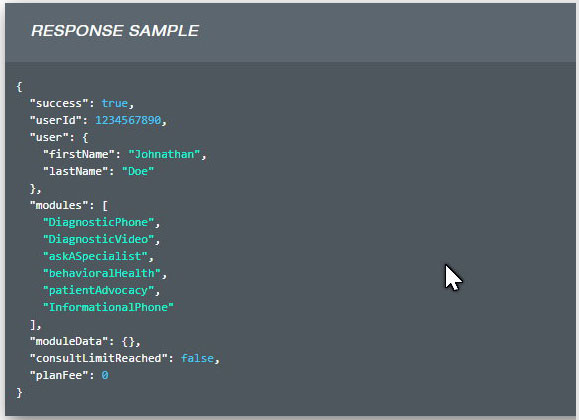Image resolution: width=579 pixels, height=420 pixels.
Task: Click the "moduleData" key
Action: tap(69, 341)
